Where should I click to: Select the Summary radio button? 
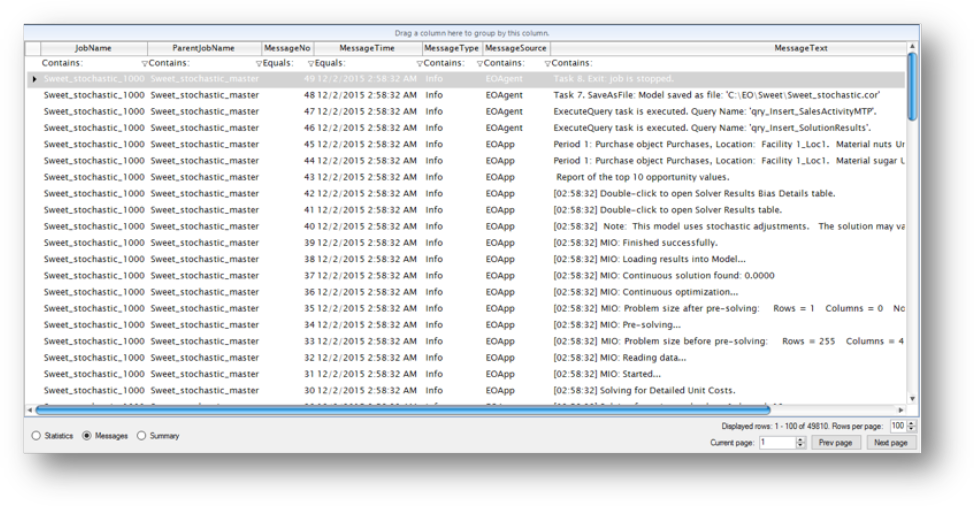[141, 436]
